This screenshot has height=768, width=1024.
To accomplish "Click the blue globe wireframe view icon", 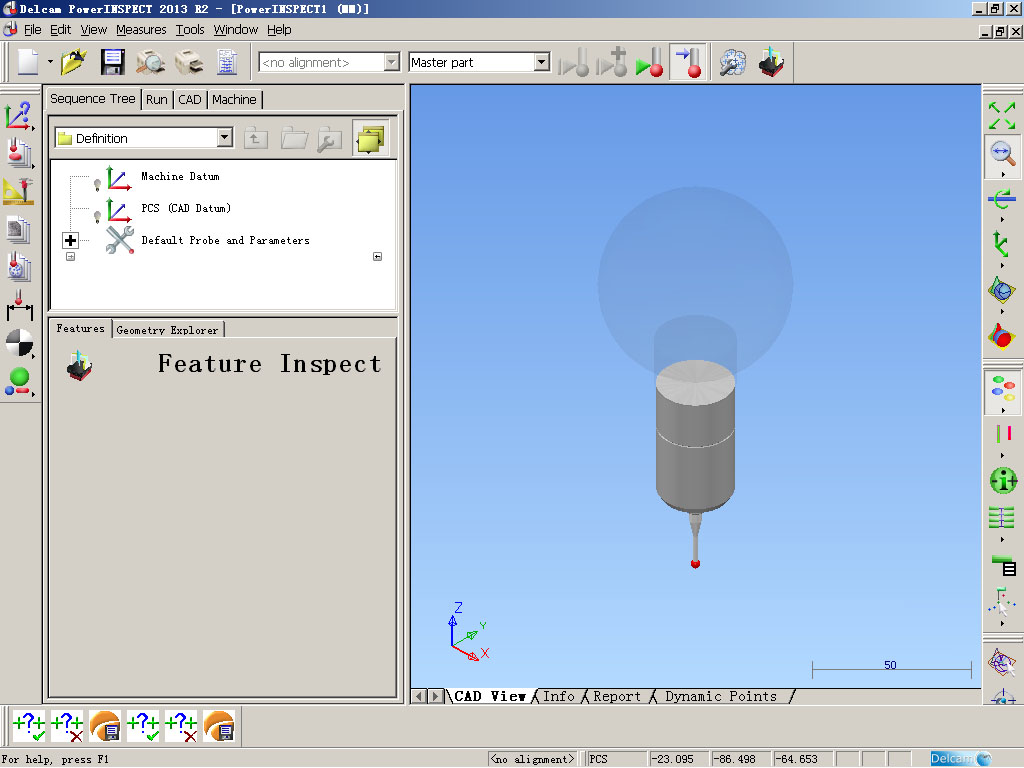I will 1001,289.
